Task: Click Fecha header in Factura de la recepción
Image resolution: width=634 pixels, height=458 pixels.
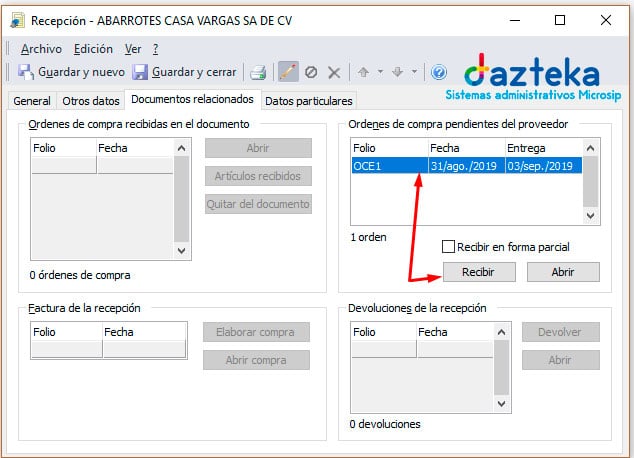Action: [144, 332]
